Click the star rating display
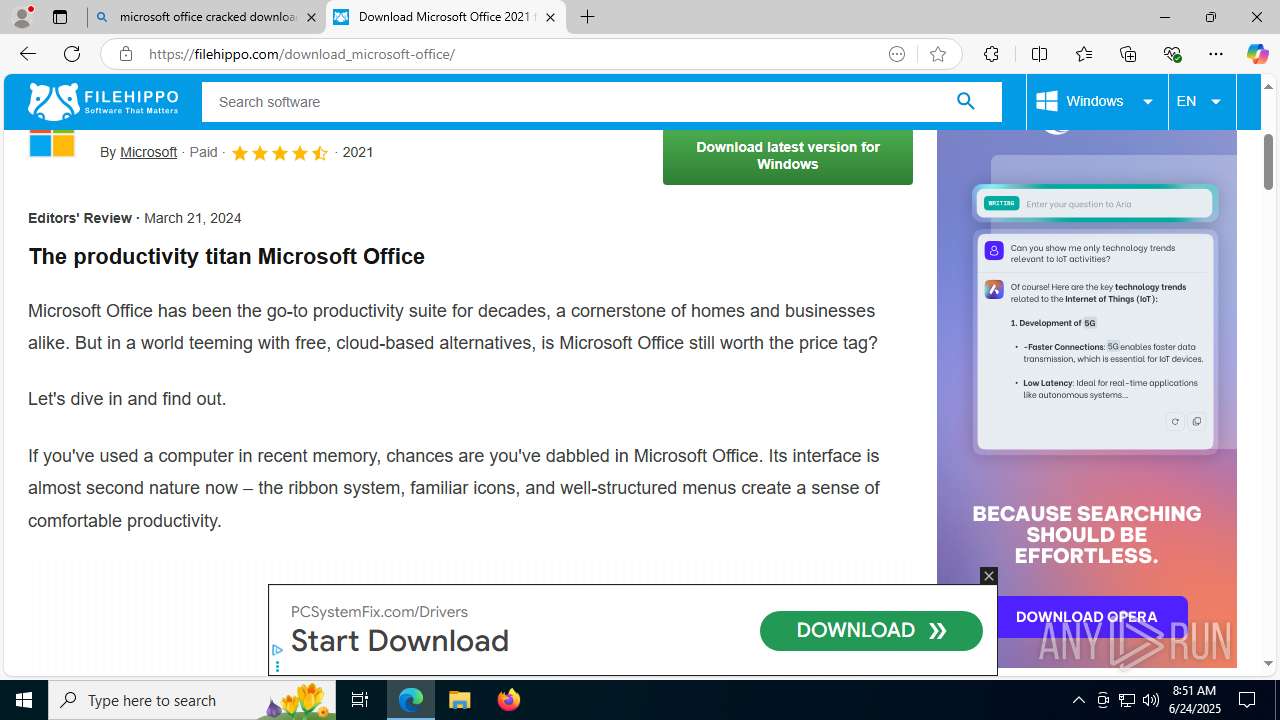This screenshot has width=1280, height=720. [279, 153]
